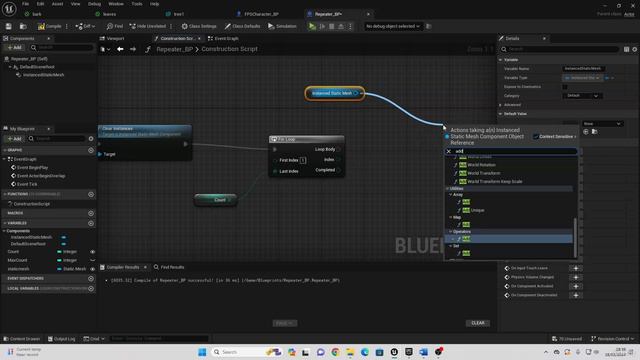
Task: Click the Count variable node in graph
Action: [x=216, y=200]
